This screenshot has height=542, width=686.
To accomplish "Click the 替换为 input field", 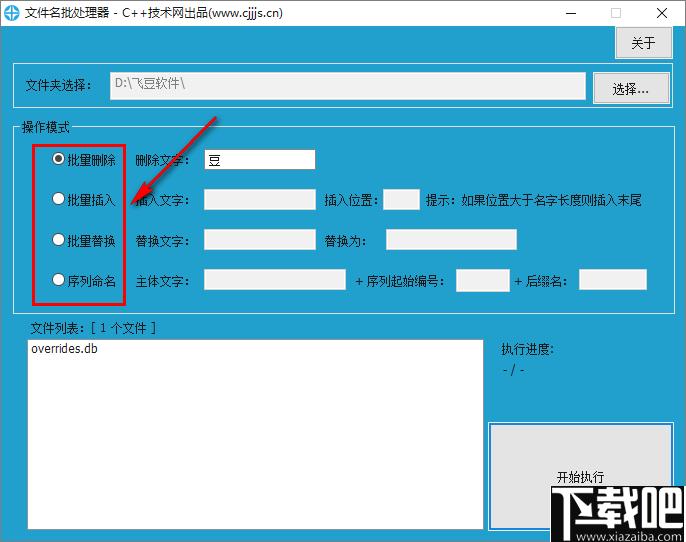I will (x=451, y=240).
